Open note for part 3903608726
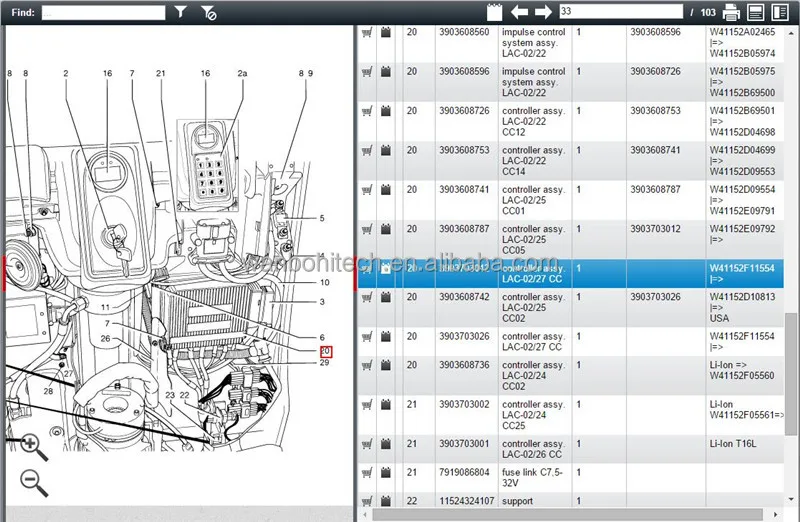 coord(386,111)
